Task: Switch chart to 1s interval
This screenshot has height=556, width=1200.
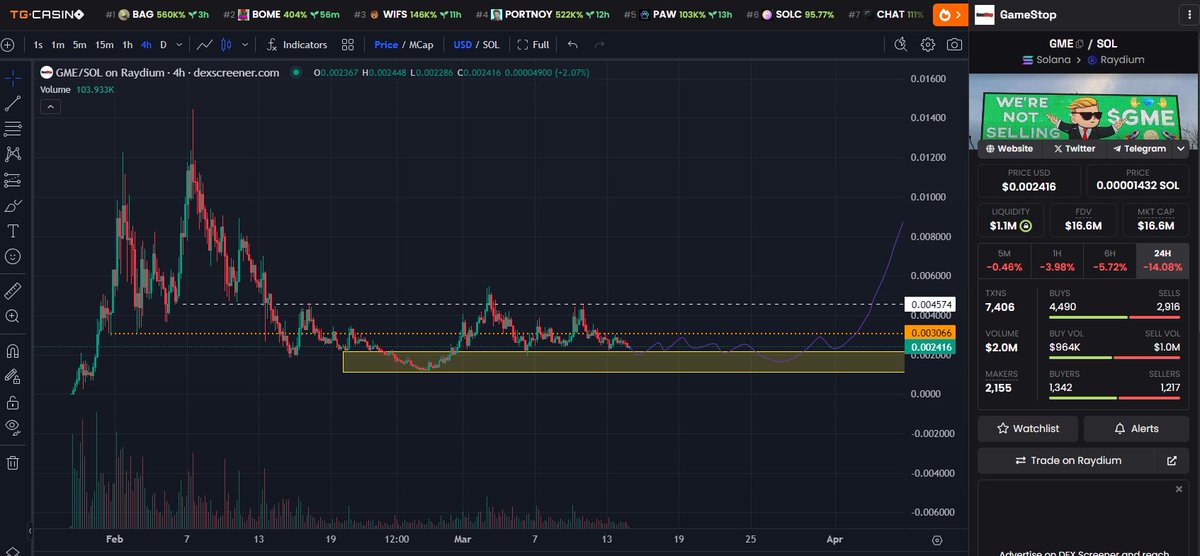Action: (38, 45)
